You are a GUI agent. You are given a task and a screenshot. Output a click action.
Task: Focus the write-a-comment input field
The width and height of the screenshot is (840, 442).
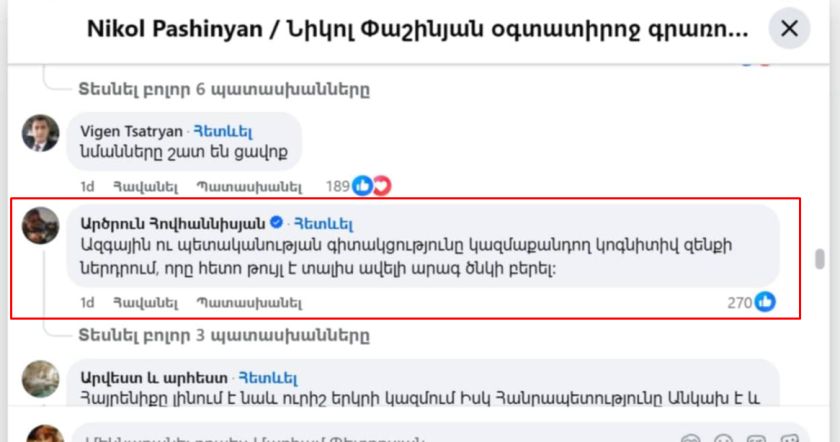(x=350, y=436)
